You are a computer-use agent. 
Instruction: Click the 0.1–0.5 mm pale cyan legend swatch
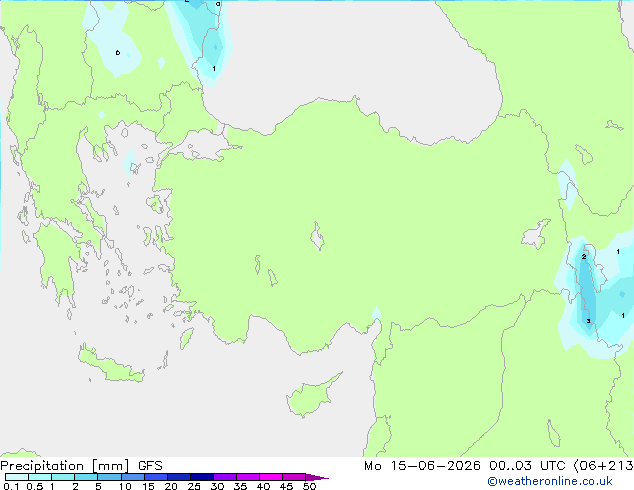17,477
